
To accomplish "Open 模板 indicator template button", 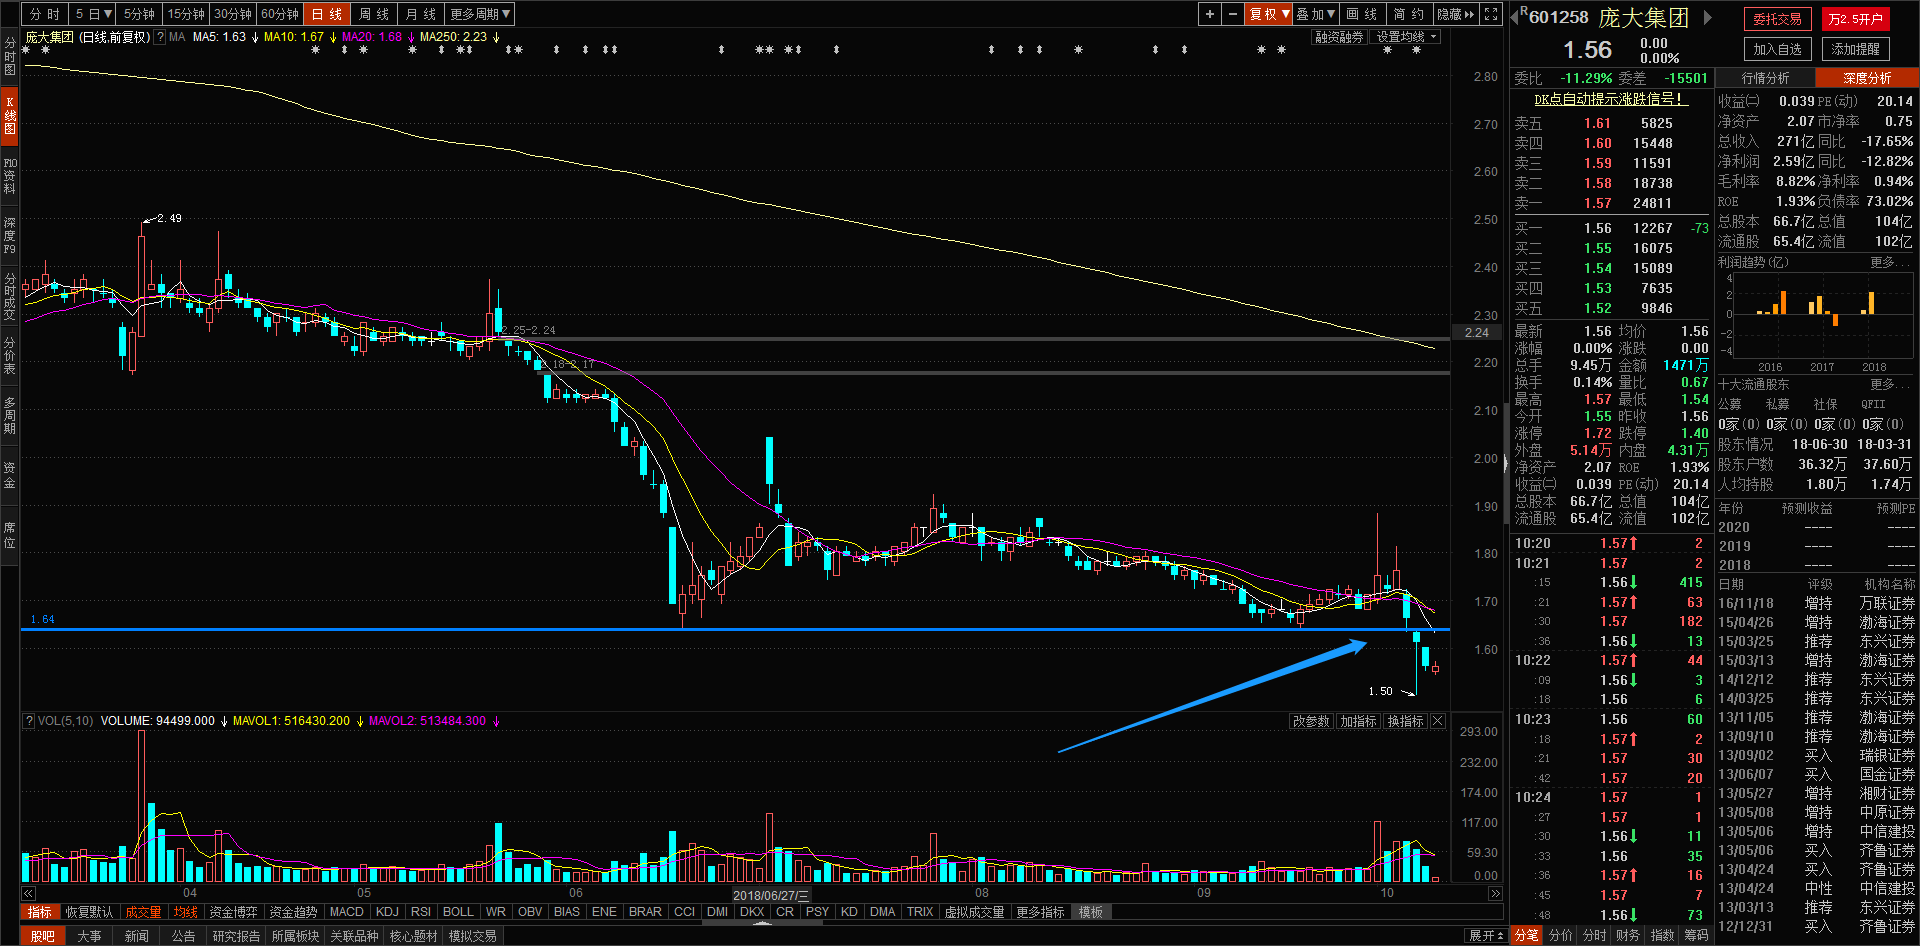I will tap(1090, 912).
